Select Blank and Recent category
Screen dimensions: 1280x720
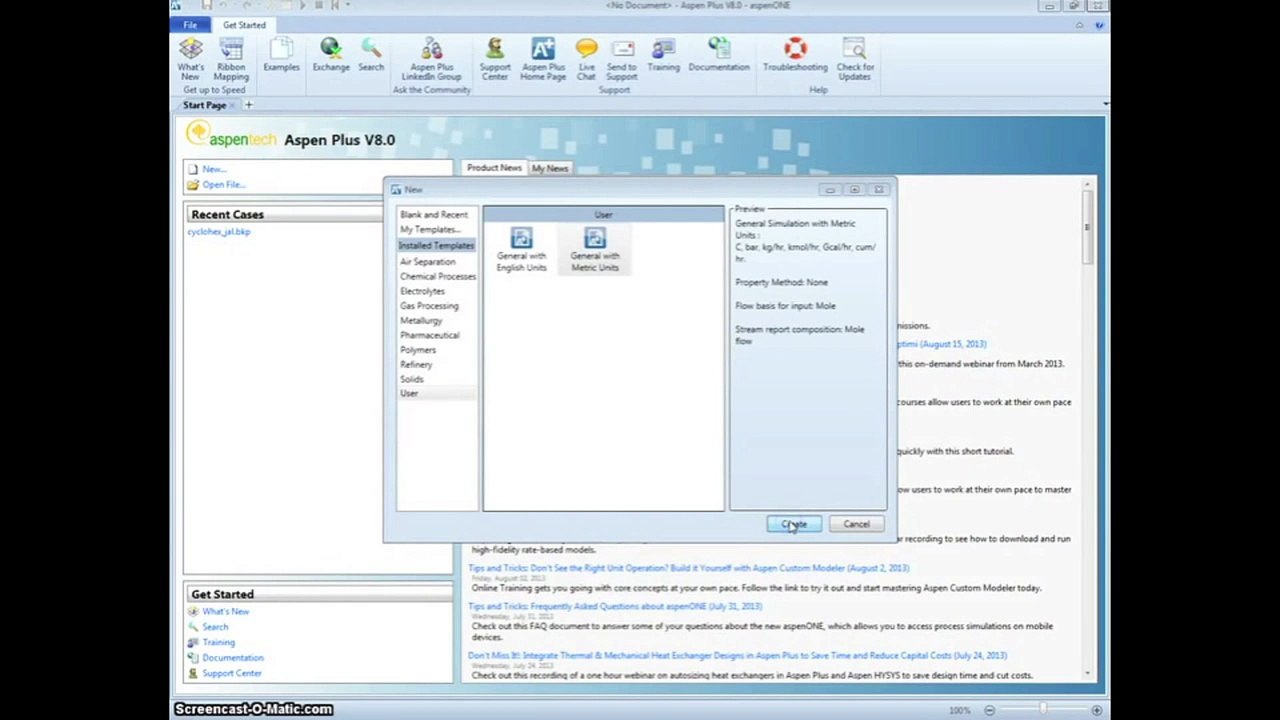(x=433, y=215)
